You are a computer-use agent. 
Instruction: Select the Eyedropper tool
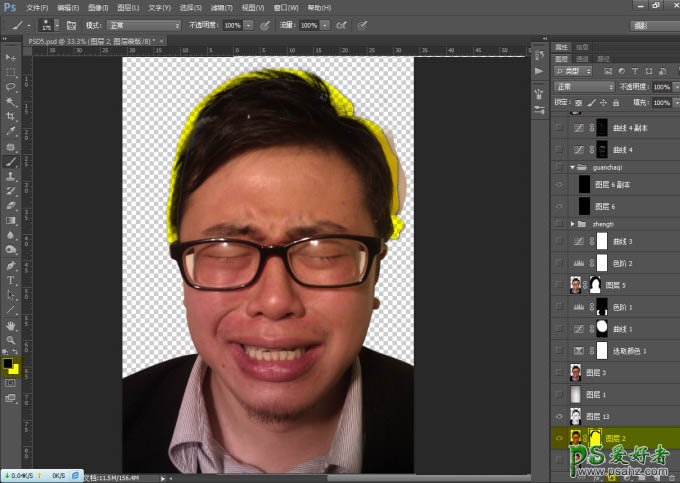tap(11, 131)
